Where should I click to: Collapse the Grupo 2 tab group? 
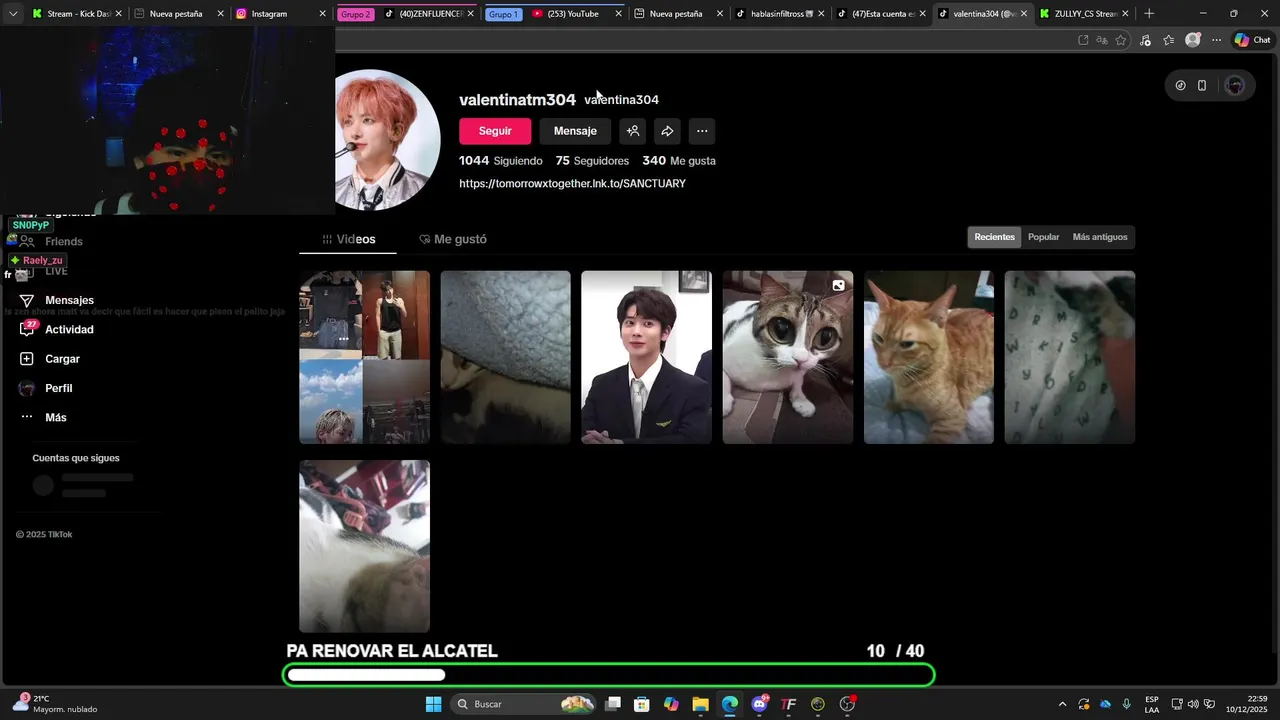pos(355,14)
